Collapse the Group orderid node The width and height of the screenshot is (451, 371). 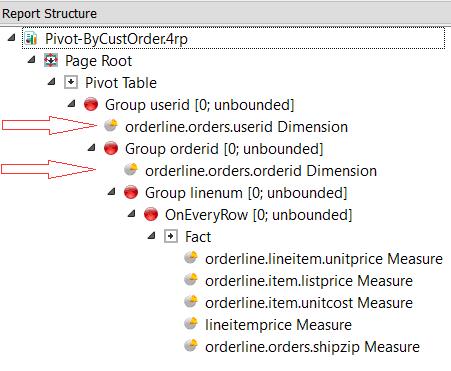pyautogui.click(x=92, y=148)
